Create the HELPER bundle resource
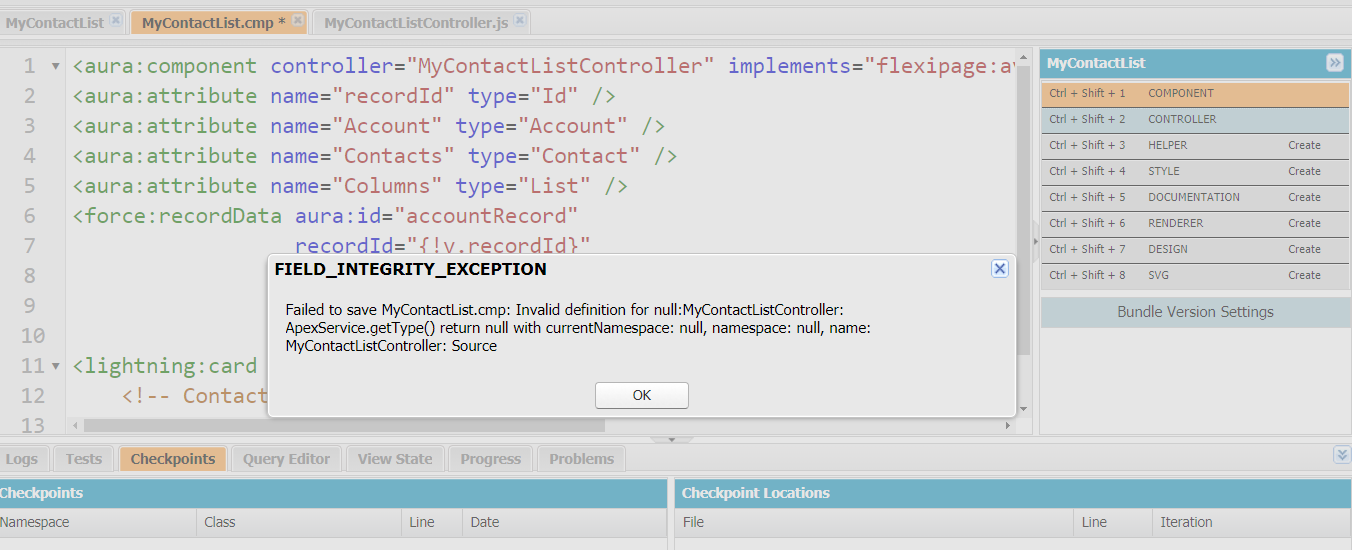This screenshot has height=550, width=1352. 1304,145
